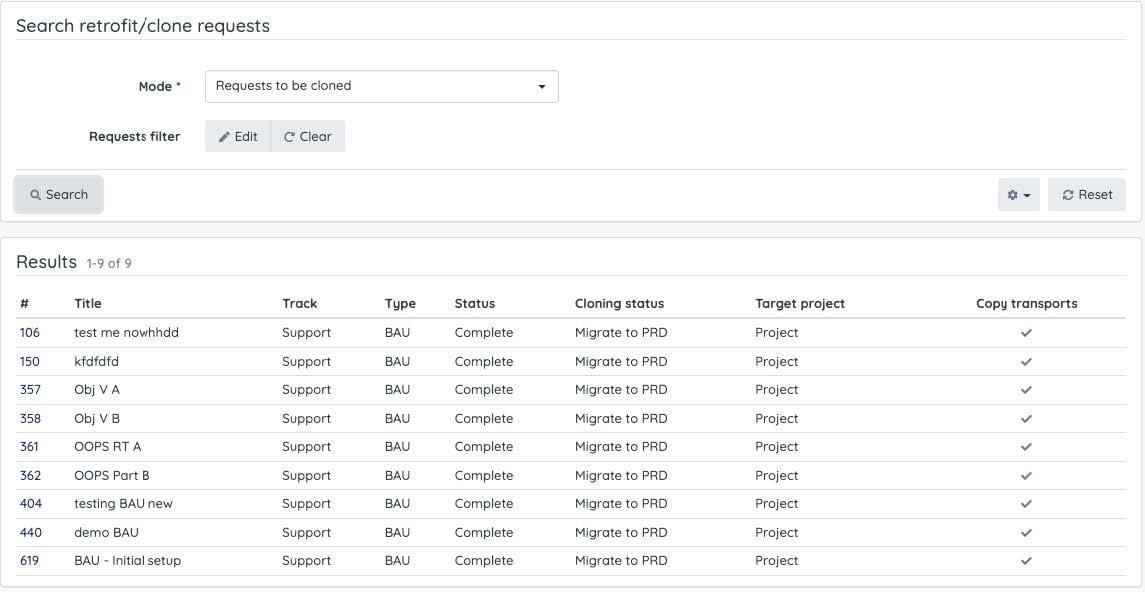Open the Mode dropdown showing Requests to be cloned

381,86
